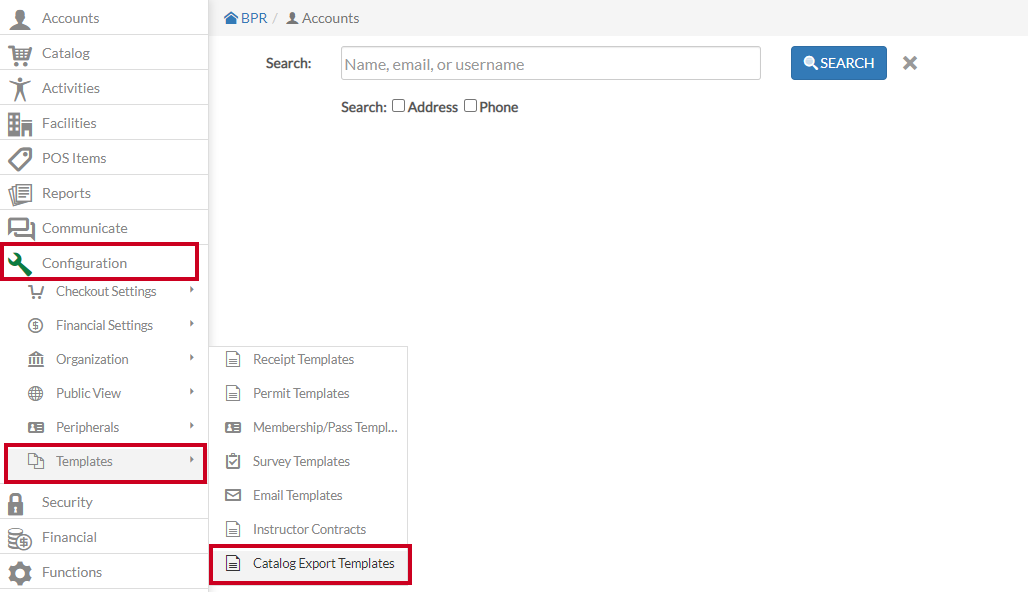Click the Security padlock icon
This screenshot has height=592, width=1028.
(16, 504)
